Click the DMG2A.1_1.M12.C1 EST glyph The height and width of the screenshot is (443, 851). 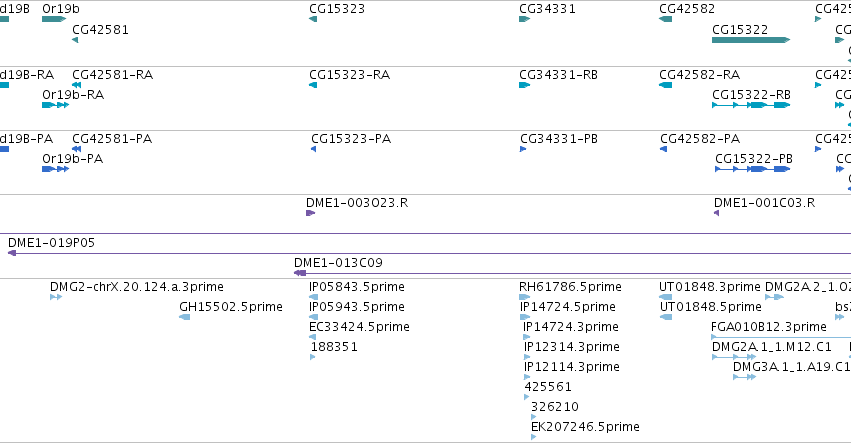point(734,357)
